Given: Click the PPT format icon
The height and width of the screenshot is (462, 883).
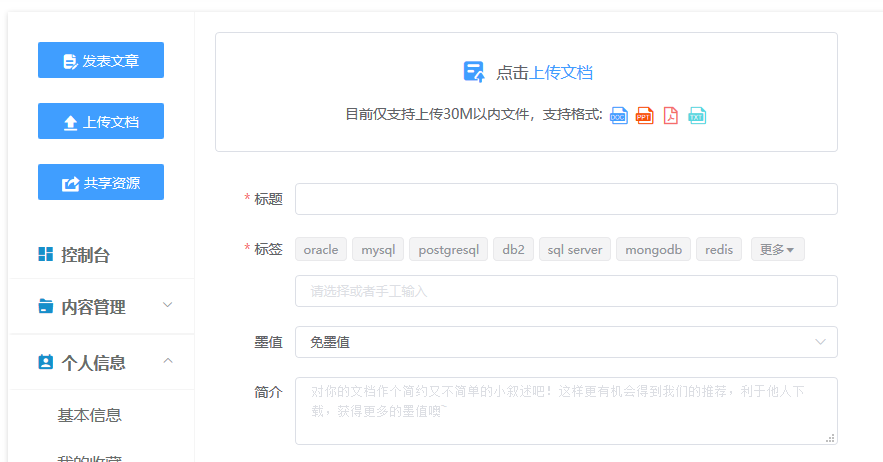Looking at the screenshot, I should click(x=645, y=116).
